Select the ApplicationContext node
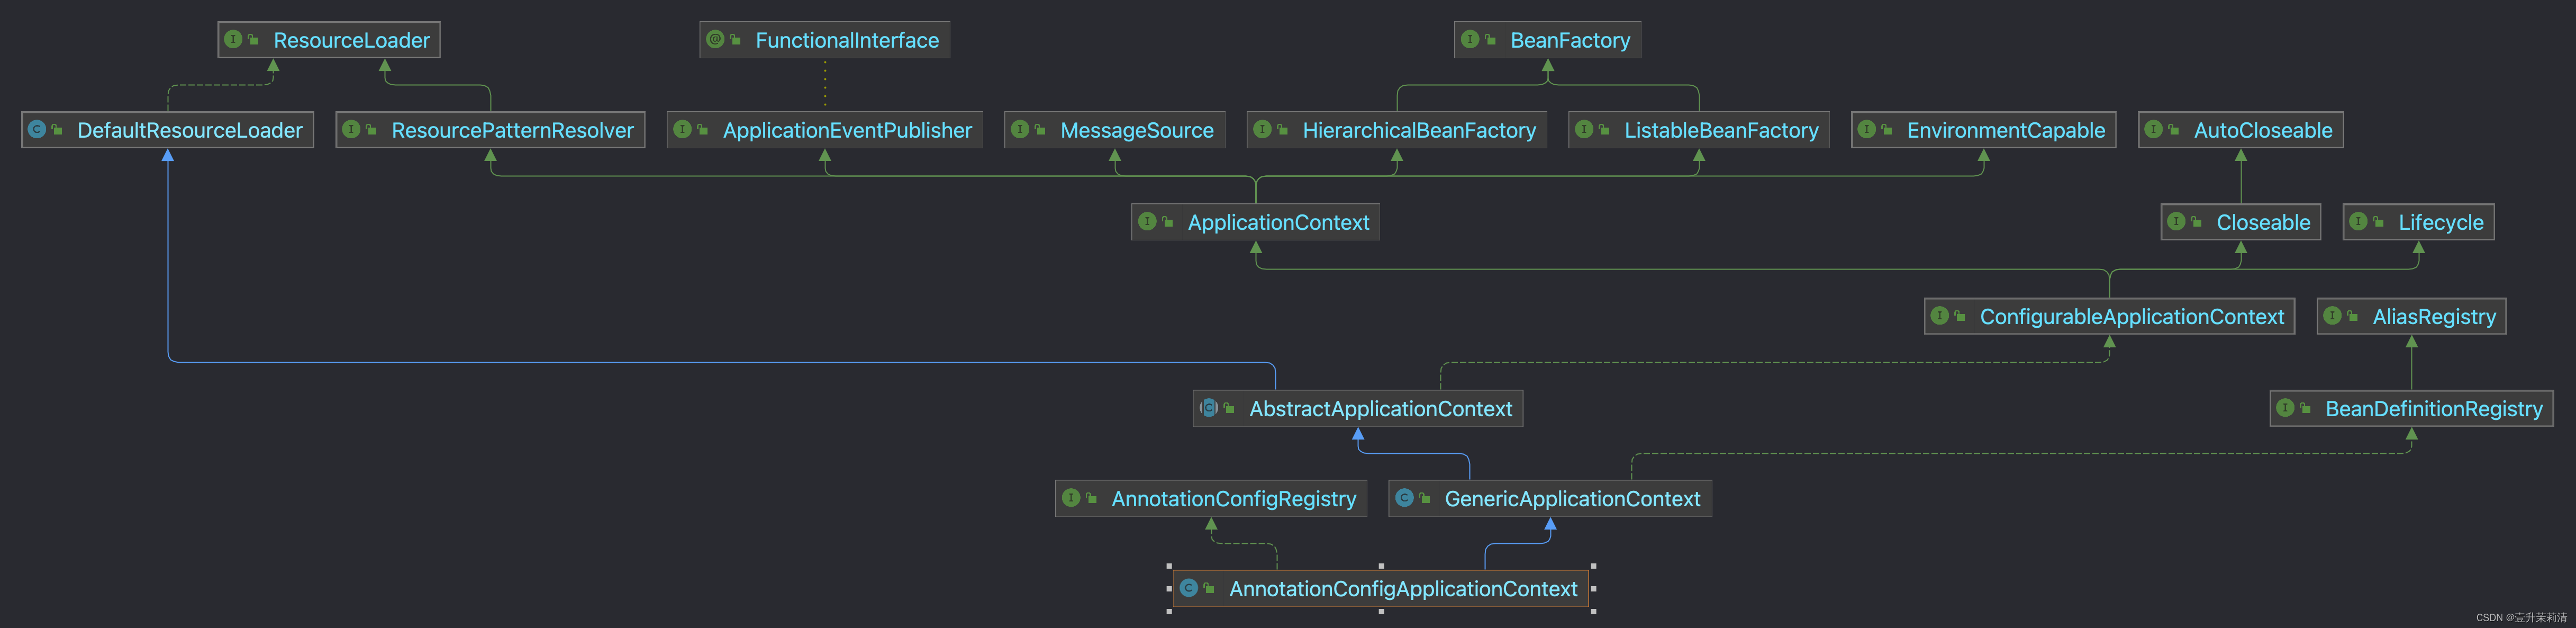2576x628 pixels. pyautogui.click(x=1277, y=222)
